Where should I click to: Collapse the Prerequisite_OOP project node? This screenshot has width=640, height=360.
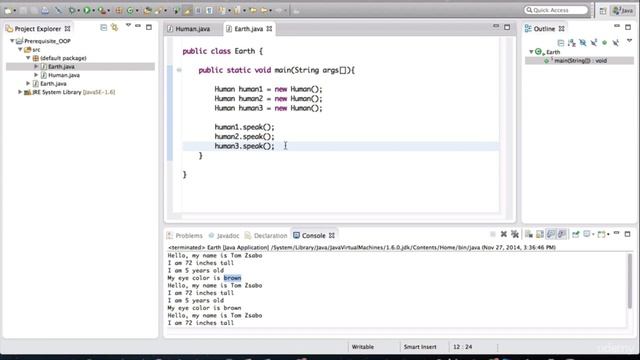point(12,41)
